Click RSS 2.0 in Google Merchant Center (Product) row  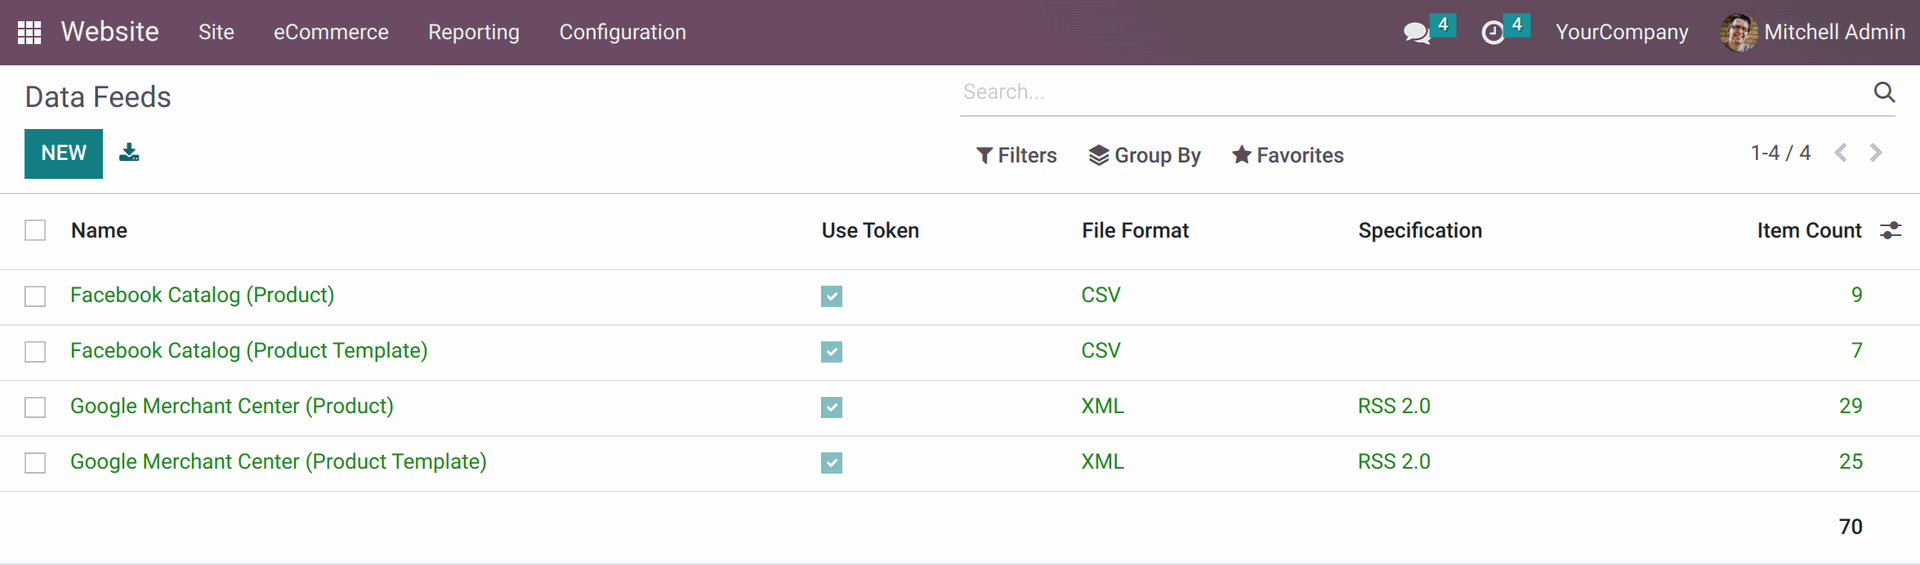point(1394,406)
